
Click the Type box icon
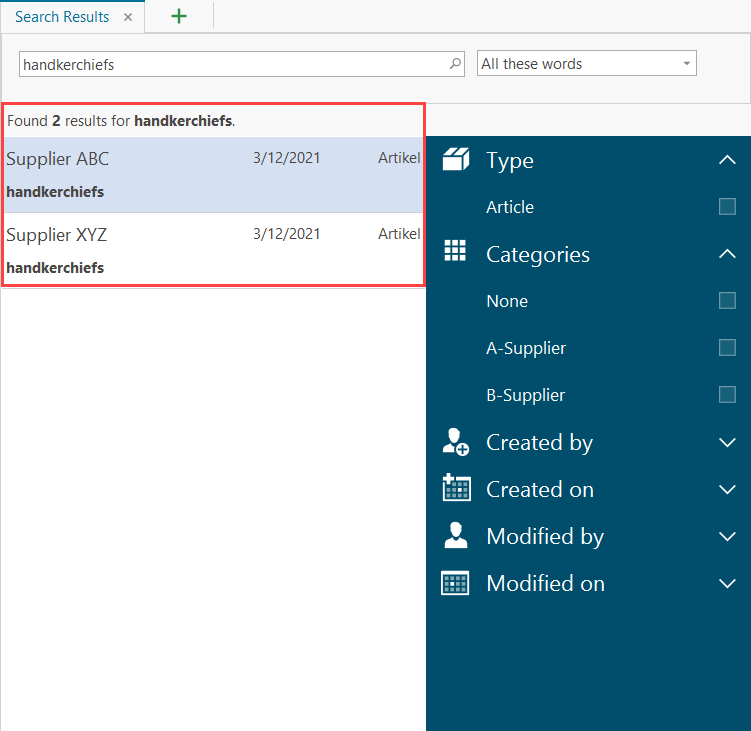[456, 160]
